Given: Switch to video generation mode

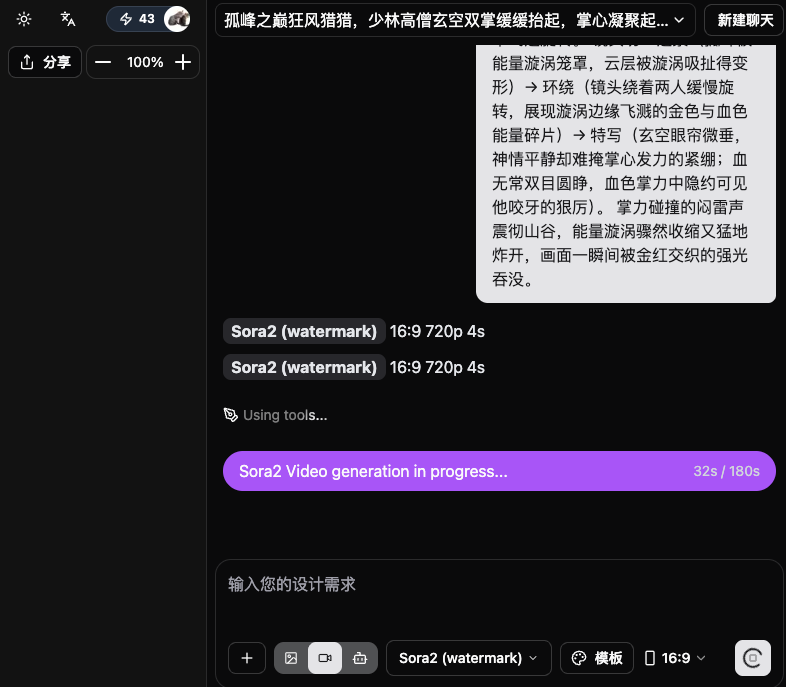Looking at the screenshot, I should [325, 658].
